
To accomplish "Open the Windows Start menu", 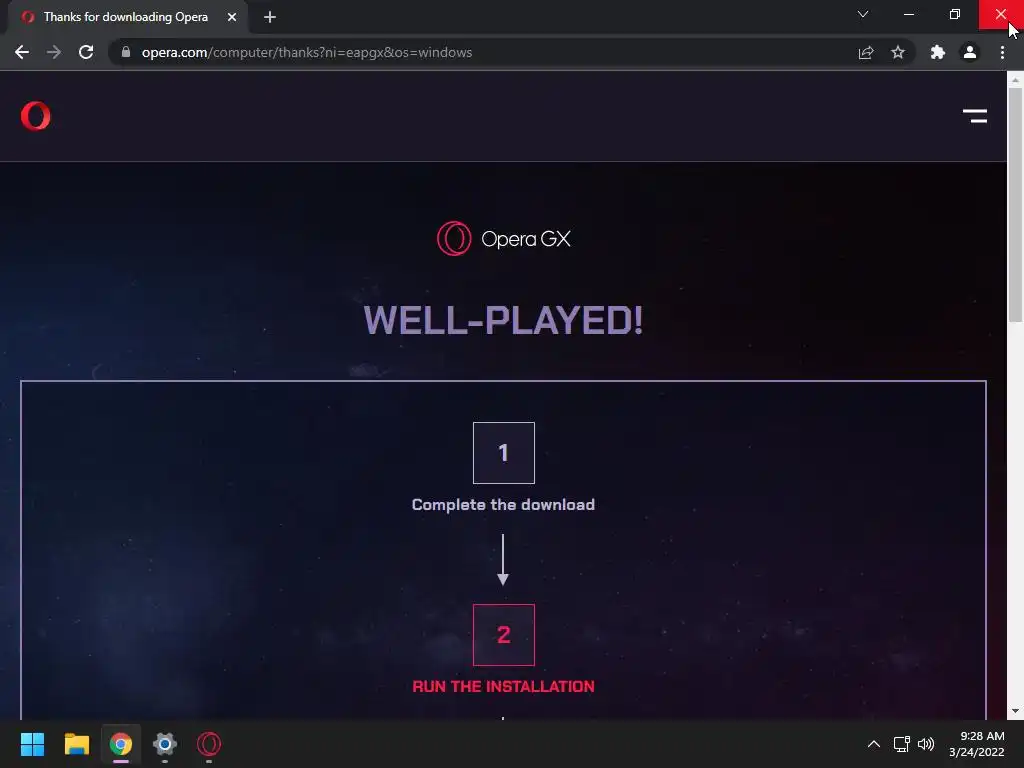I will click(32, 744).
